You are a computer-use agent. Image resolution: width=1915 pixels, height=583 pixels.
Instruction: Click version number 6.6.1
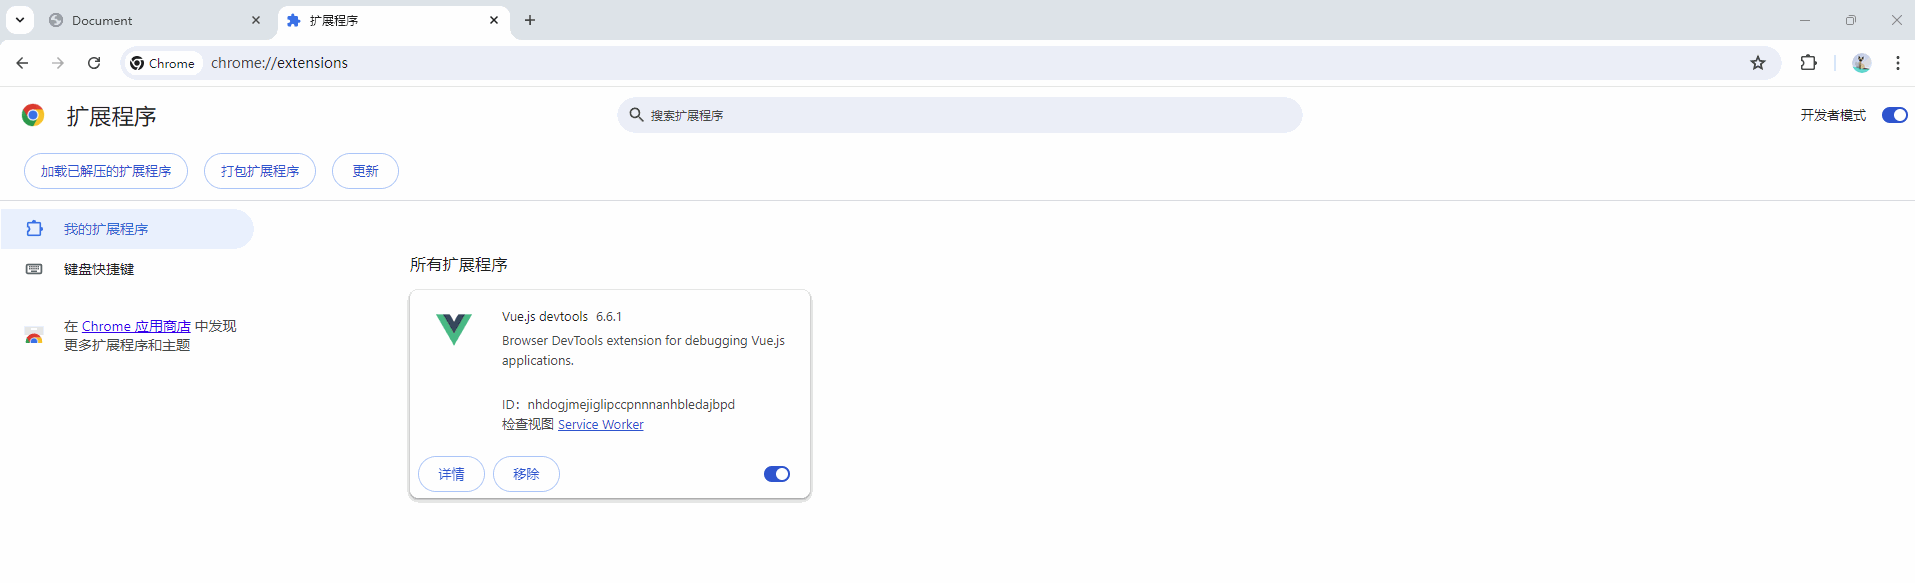tap(609, 316)
